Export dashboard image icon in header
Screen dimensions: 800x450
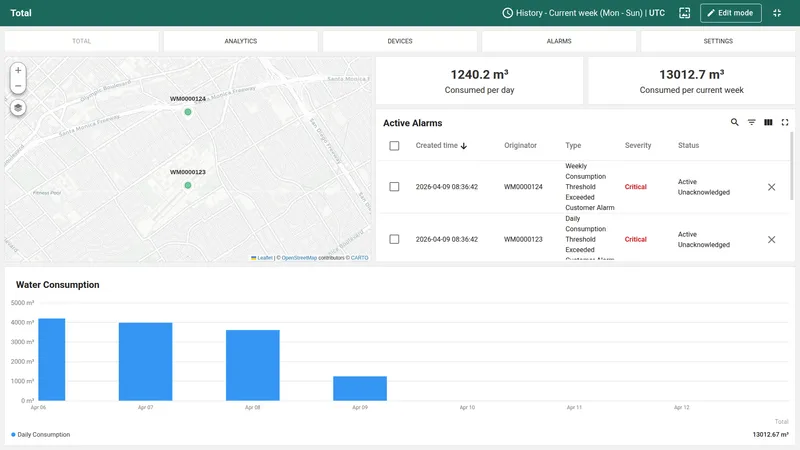tap(684, 13)
